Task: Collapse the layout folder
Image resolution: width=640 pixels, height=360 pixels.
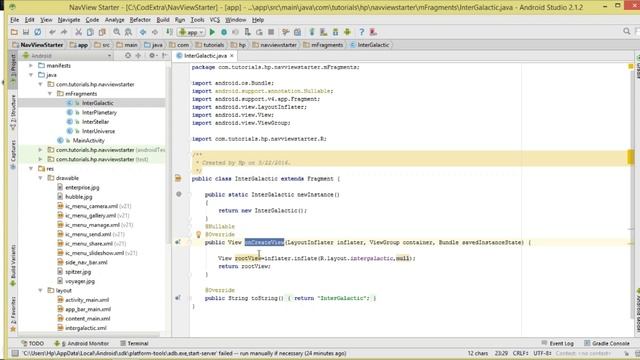Action: click(40, 290)
